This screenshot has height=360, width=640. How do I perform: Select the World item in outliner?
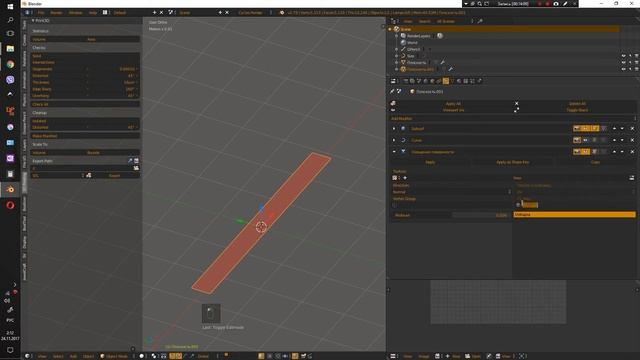(412, 42)
